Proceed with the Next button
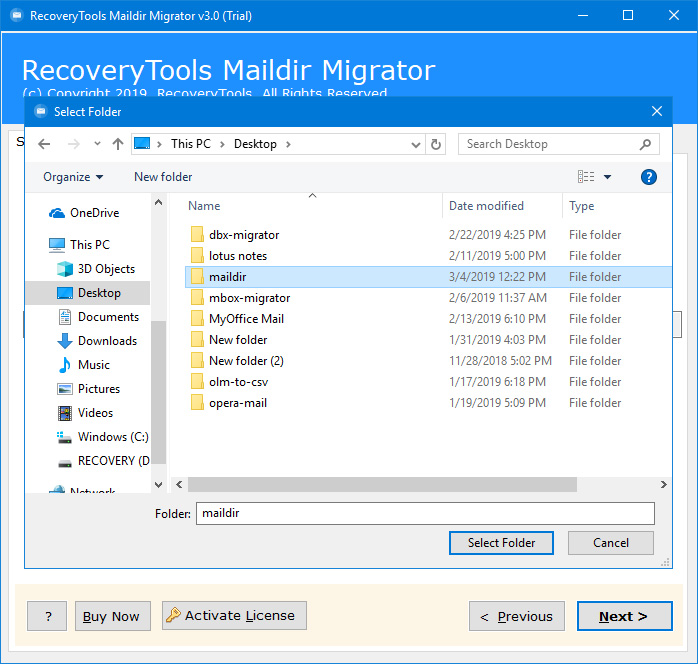The width and height of the screenshot is (698, 664). coord(625,616)
